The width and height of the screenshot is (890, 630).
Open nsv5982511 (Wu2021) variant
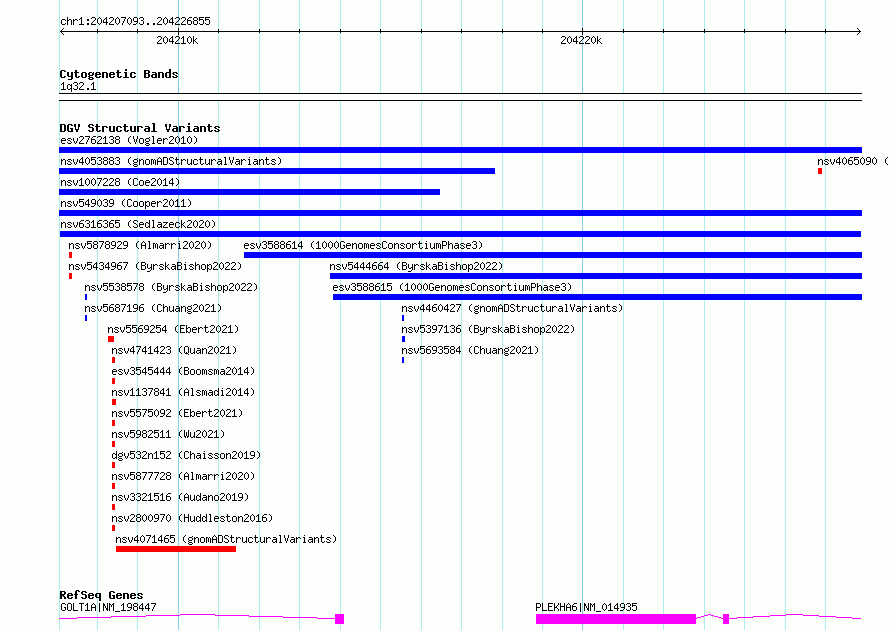(168, 434)
